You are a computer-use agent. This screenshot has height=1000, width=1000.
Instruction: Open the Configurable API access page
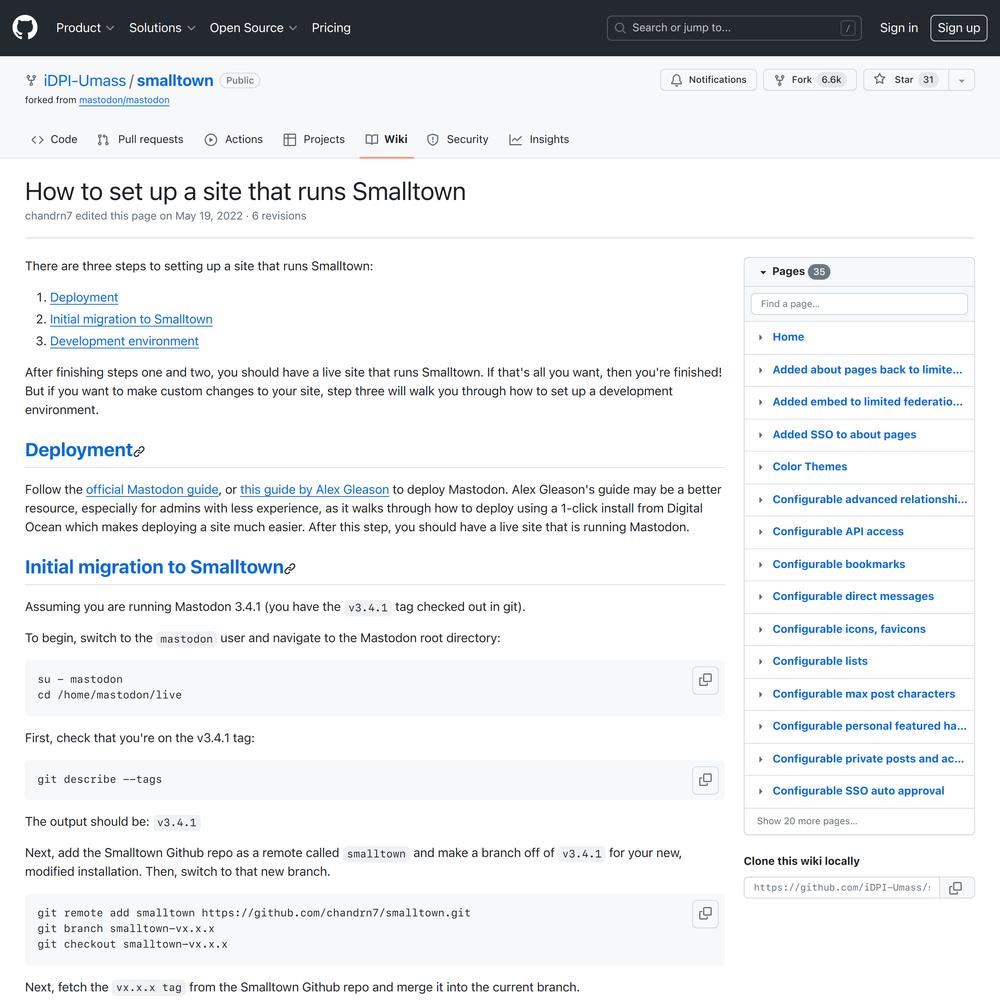(838, 532)
